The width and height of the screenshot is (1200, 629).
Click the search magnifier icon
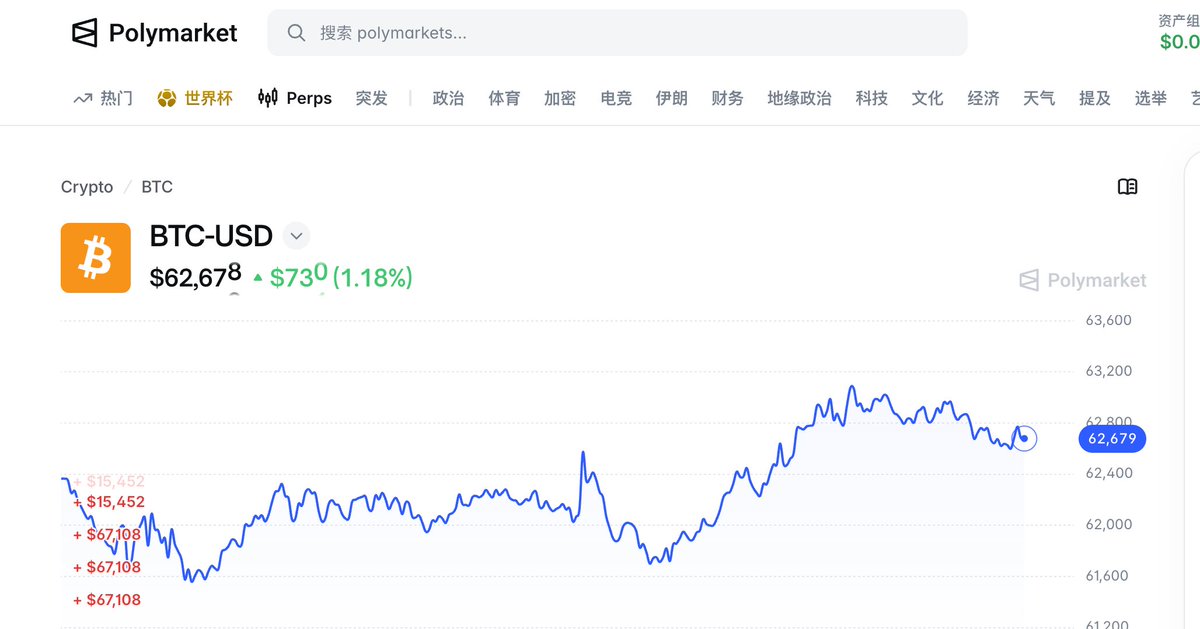296,33
